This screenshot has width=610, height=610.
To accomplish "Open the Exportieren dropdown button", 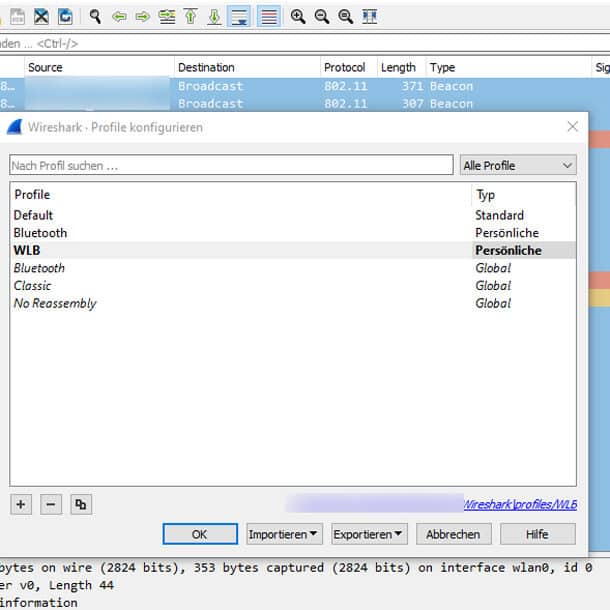I will click(369, 534).
